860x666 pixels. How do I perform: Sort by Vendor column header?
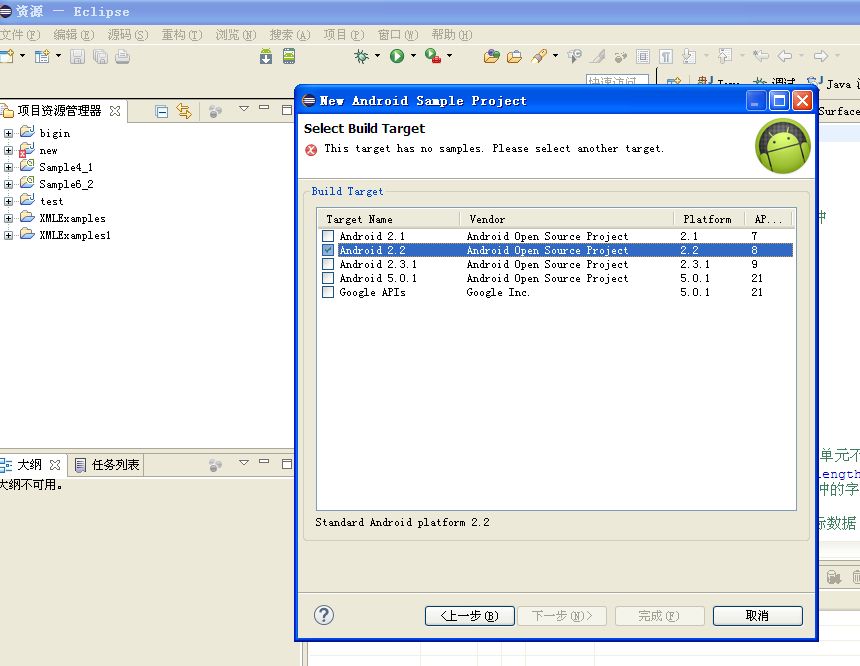(x=566, y=219)
